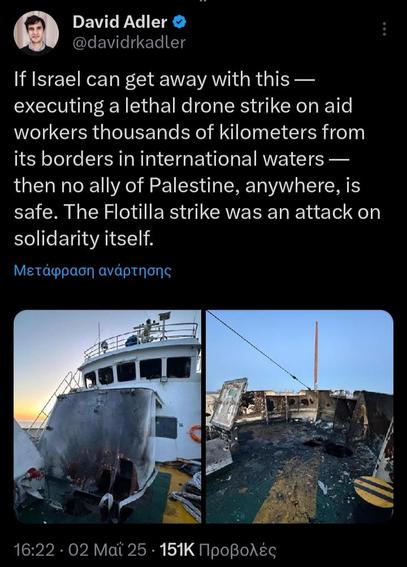Click the David Adler display name

[x=120, y=22]
